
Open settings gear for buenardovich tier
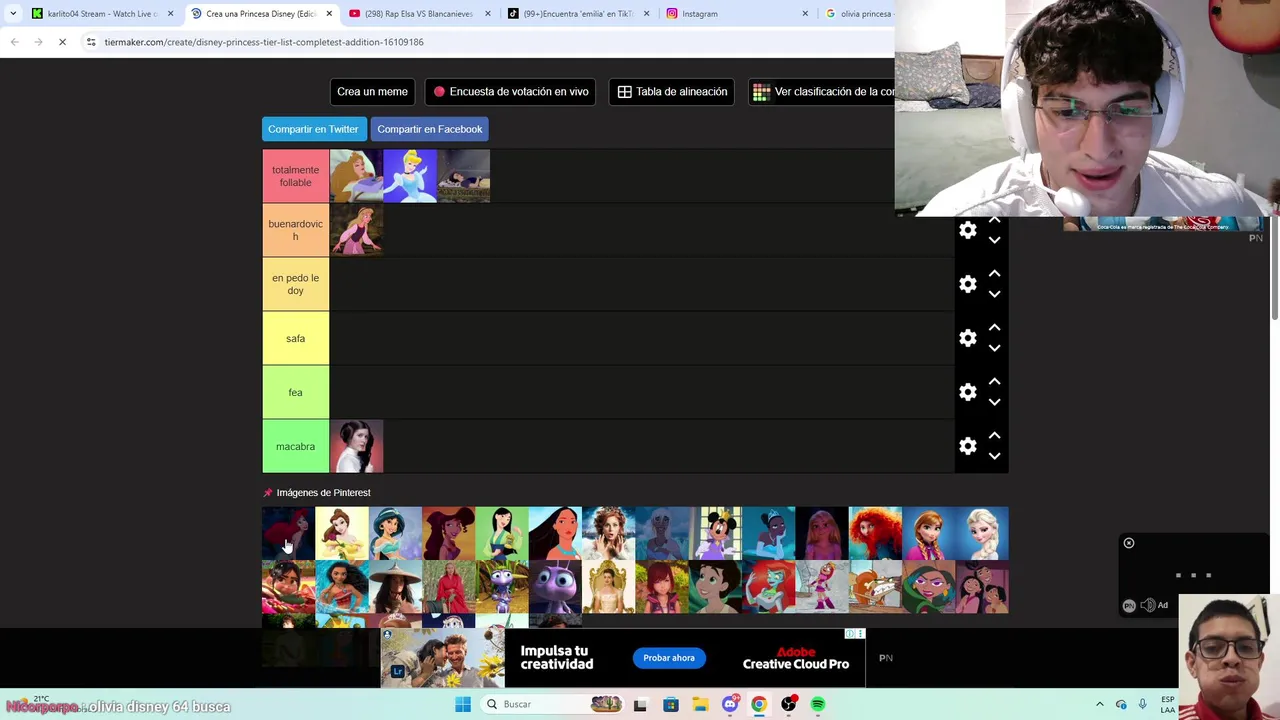pos(967,230)
